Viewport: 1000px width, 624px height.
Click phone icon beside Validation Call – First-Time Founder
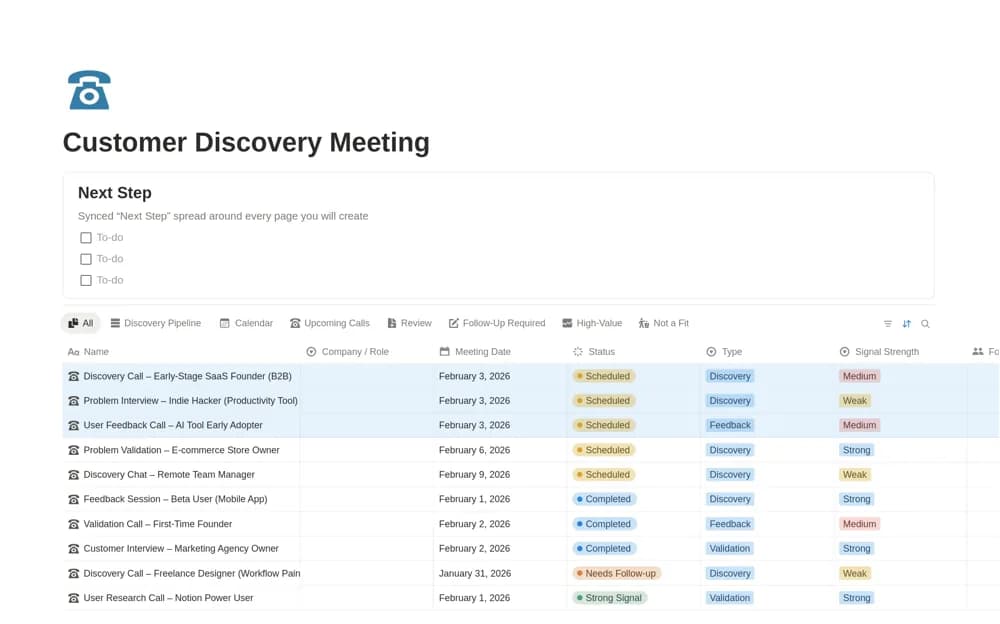pyautogui.click(x=73, y=524)
